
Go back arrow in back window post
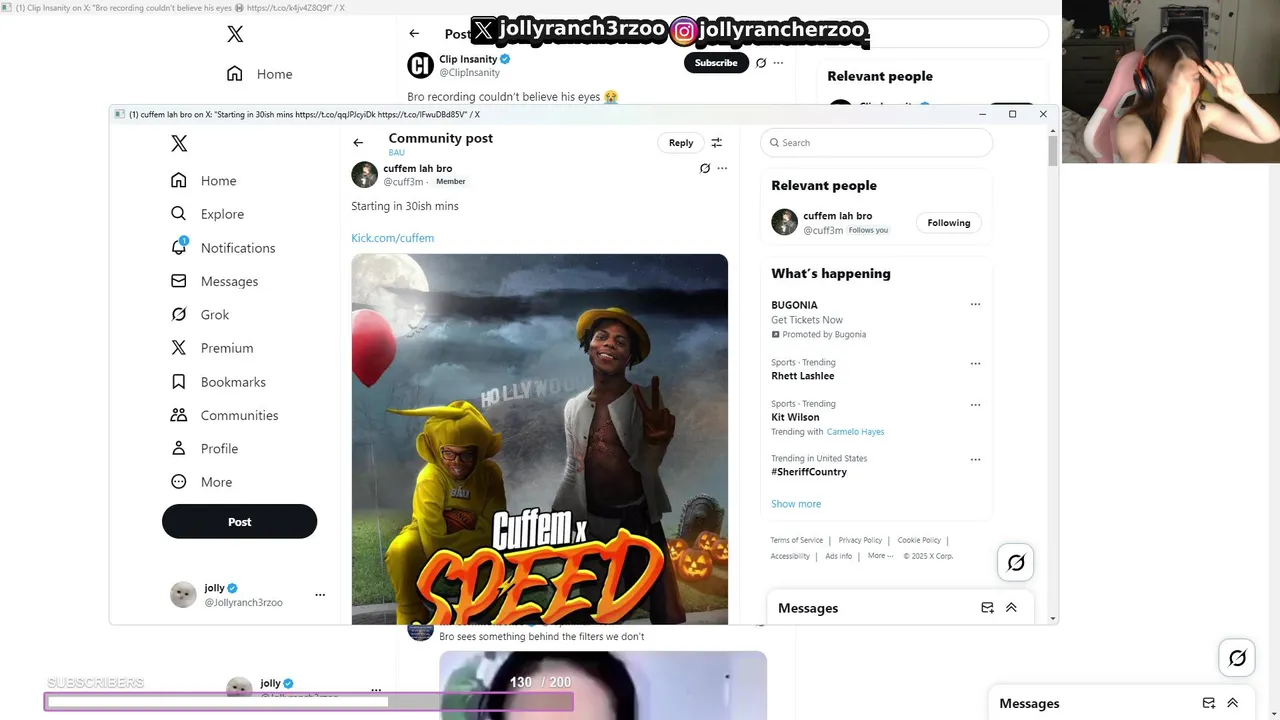point(414,34)
